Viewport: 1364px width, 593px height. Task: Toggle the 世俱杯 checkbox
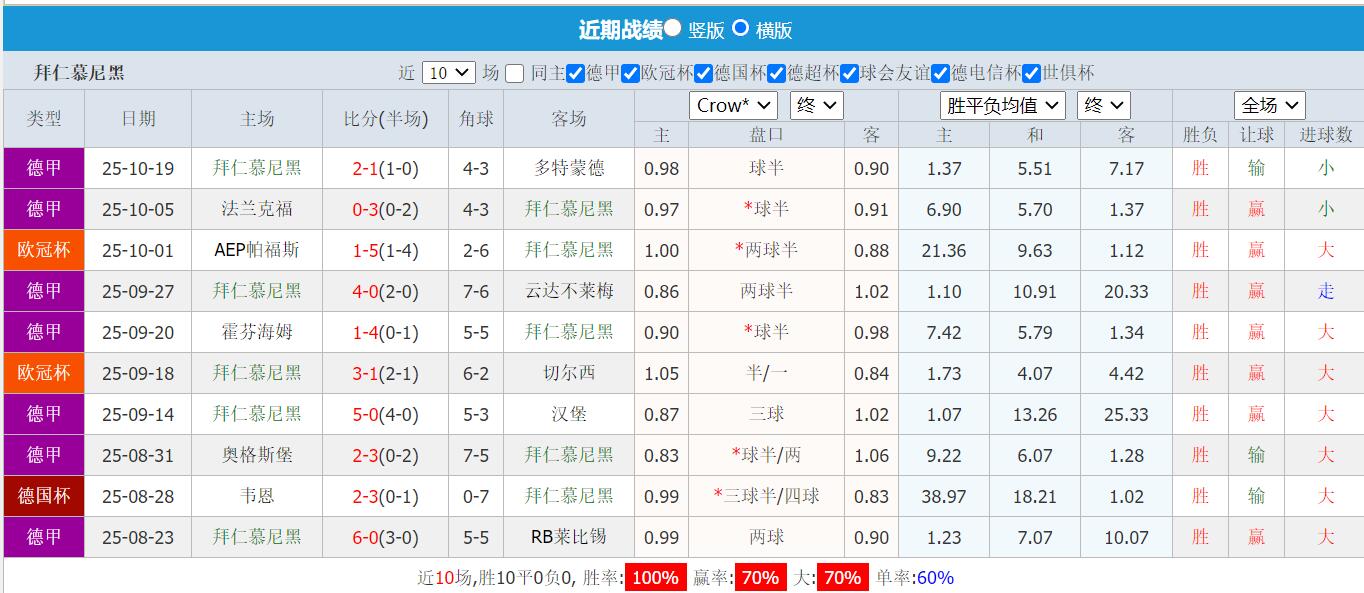1030,73
